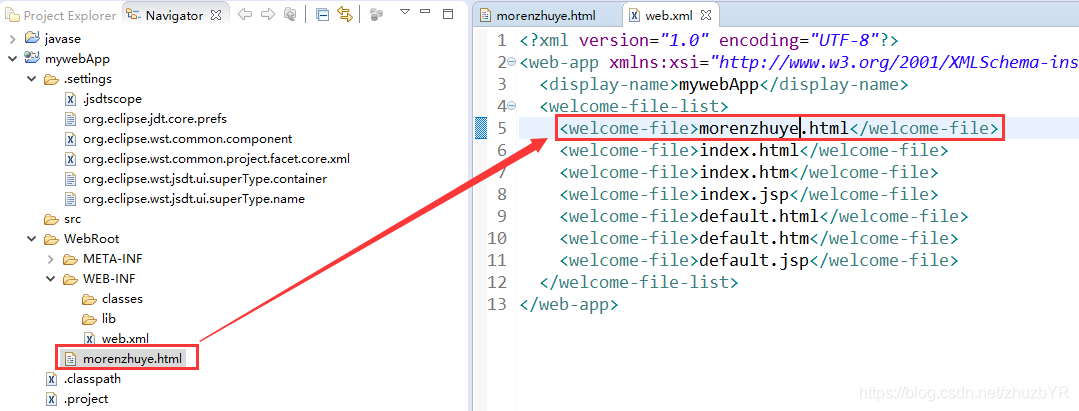The width and height of the screenshot is (1079, 411).
Task: Fold the web-app element at line 2
Action: pos(511,63)
